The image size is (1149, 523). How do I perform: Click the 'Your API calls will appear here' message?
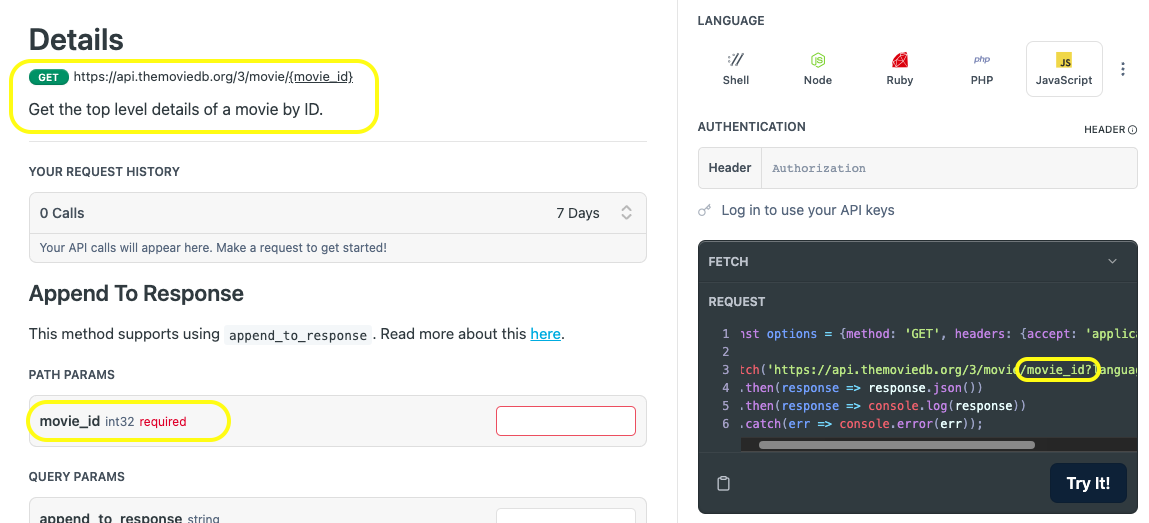point(213,248)
